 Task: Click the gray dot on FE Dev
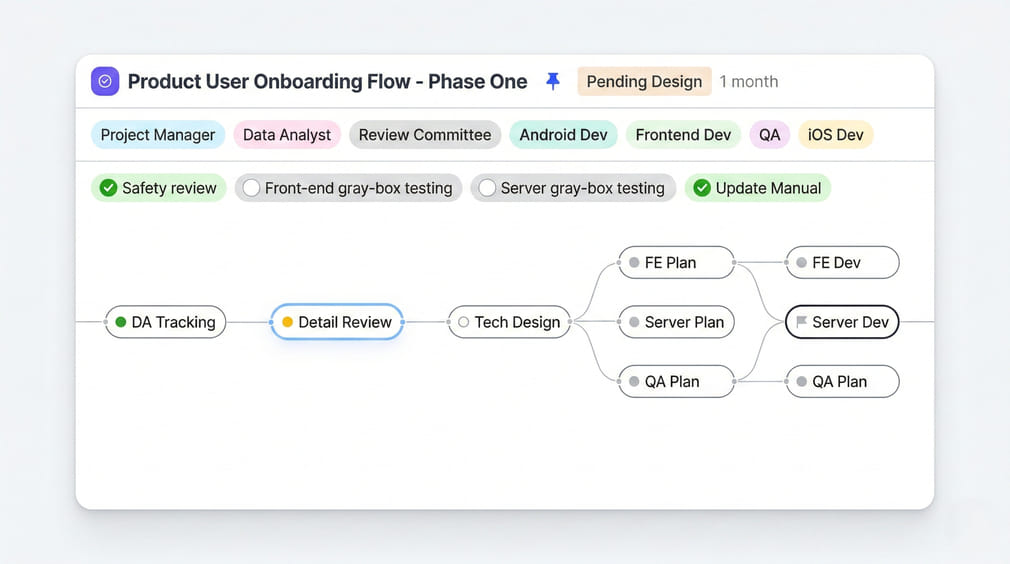[801, 263]
